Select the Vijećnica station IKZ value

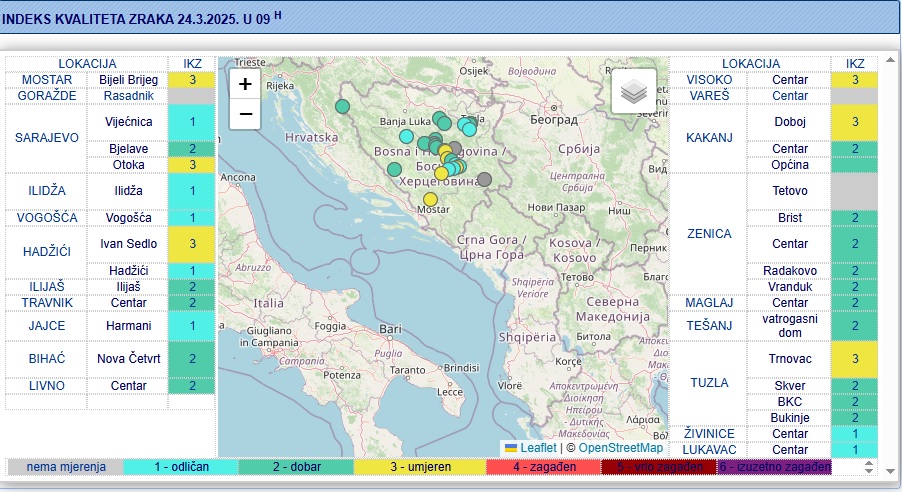pyautogui.click(x=193, y=122)
